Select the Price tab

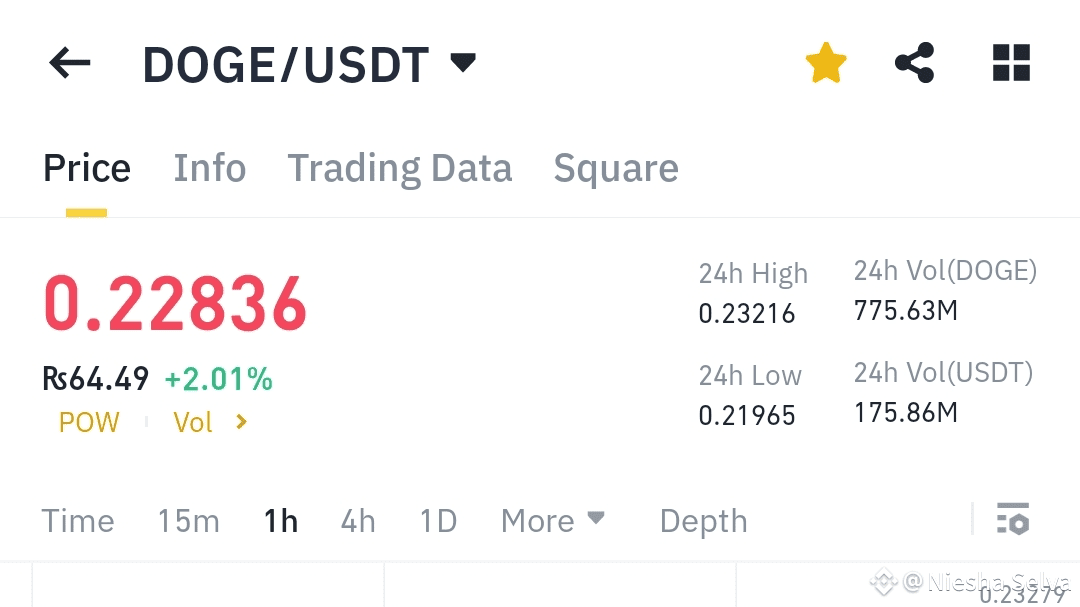click(x=87, y=168)
